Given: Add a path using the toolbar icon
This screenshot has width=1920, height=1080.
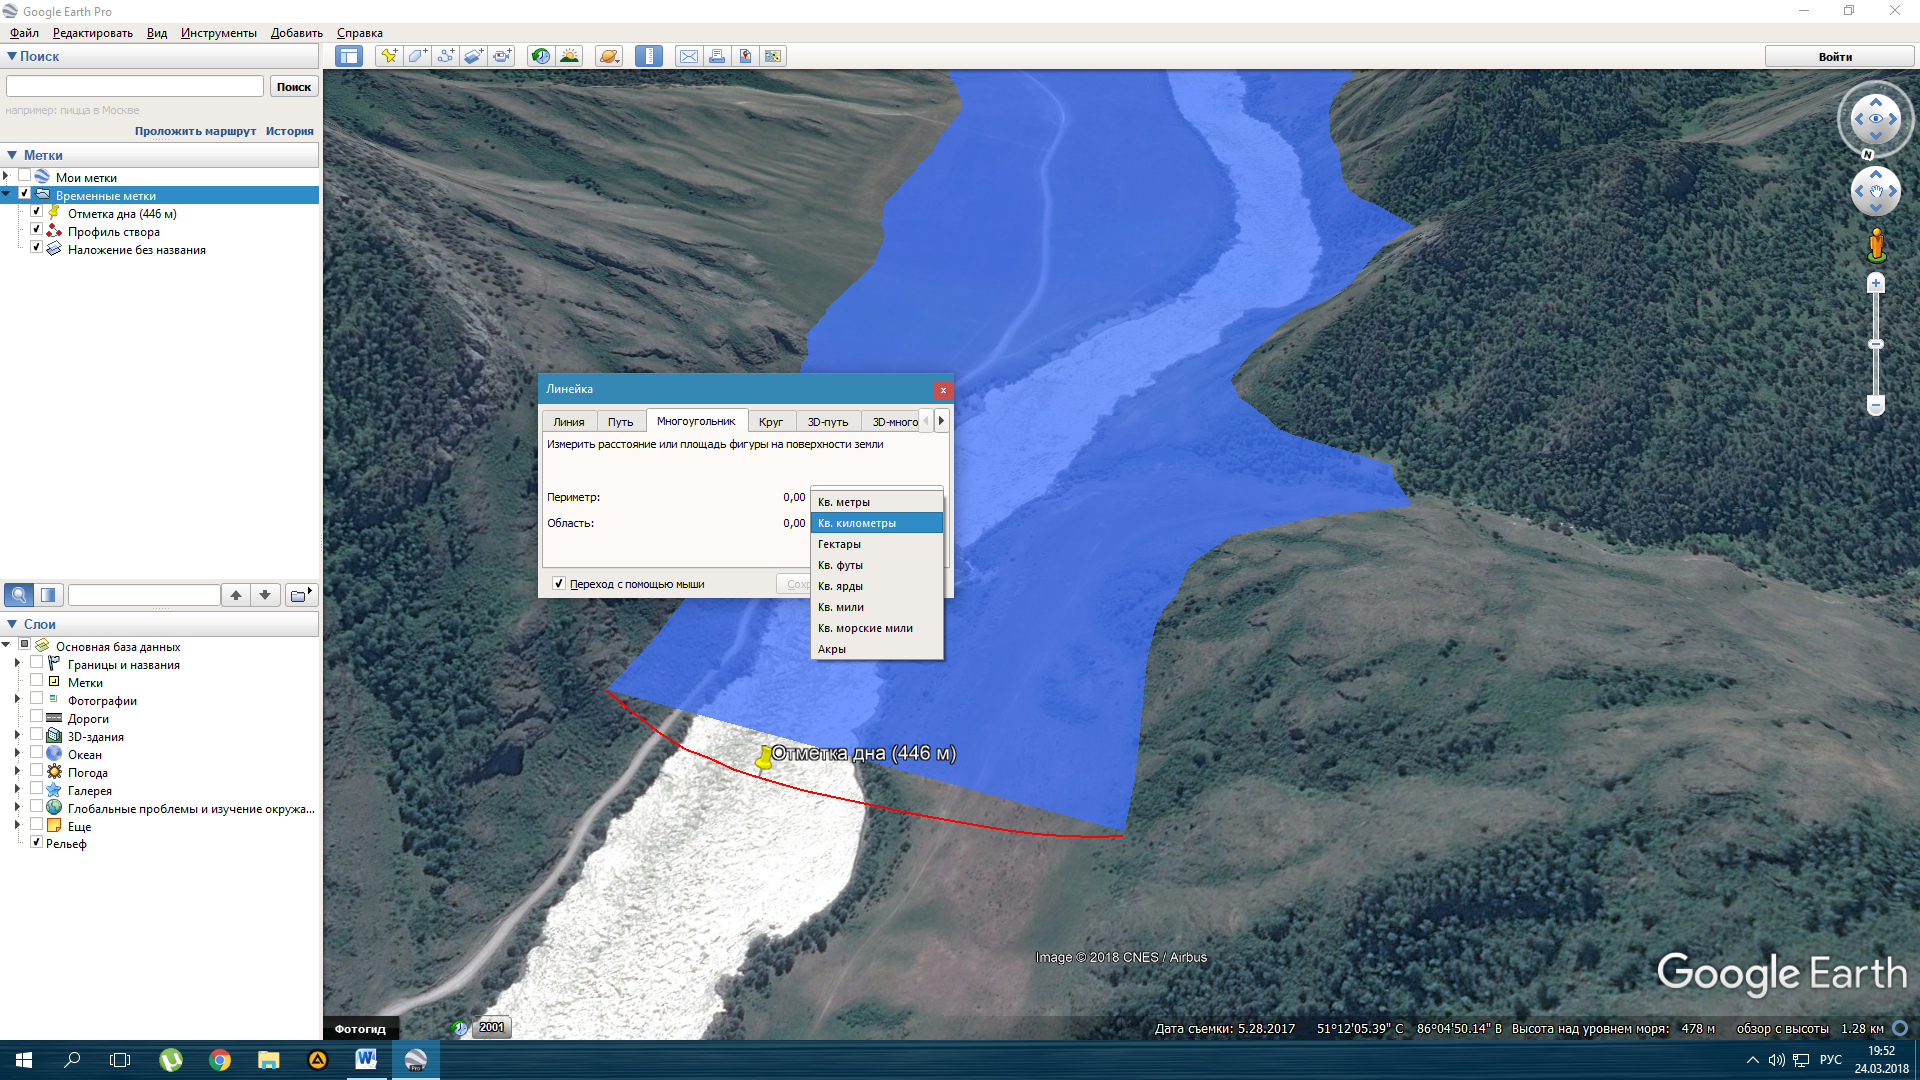Looking at the screenshot, I should [445, 56].
